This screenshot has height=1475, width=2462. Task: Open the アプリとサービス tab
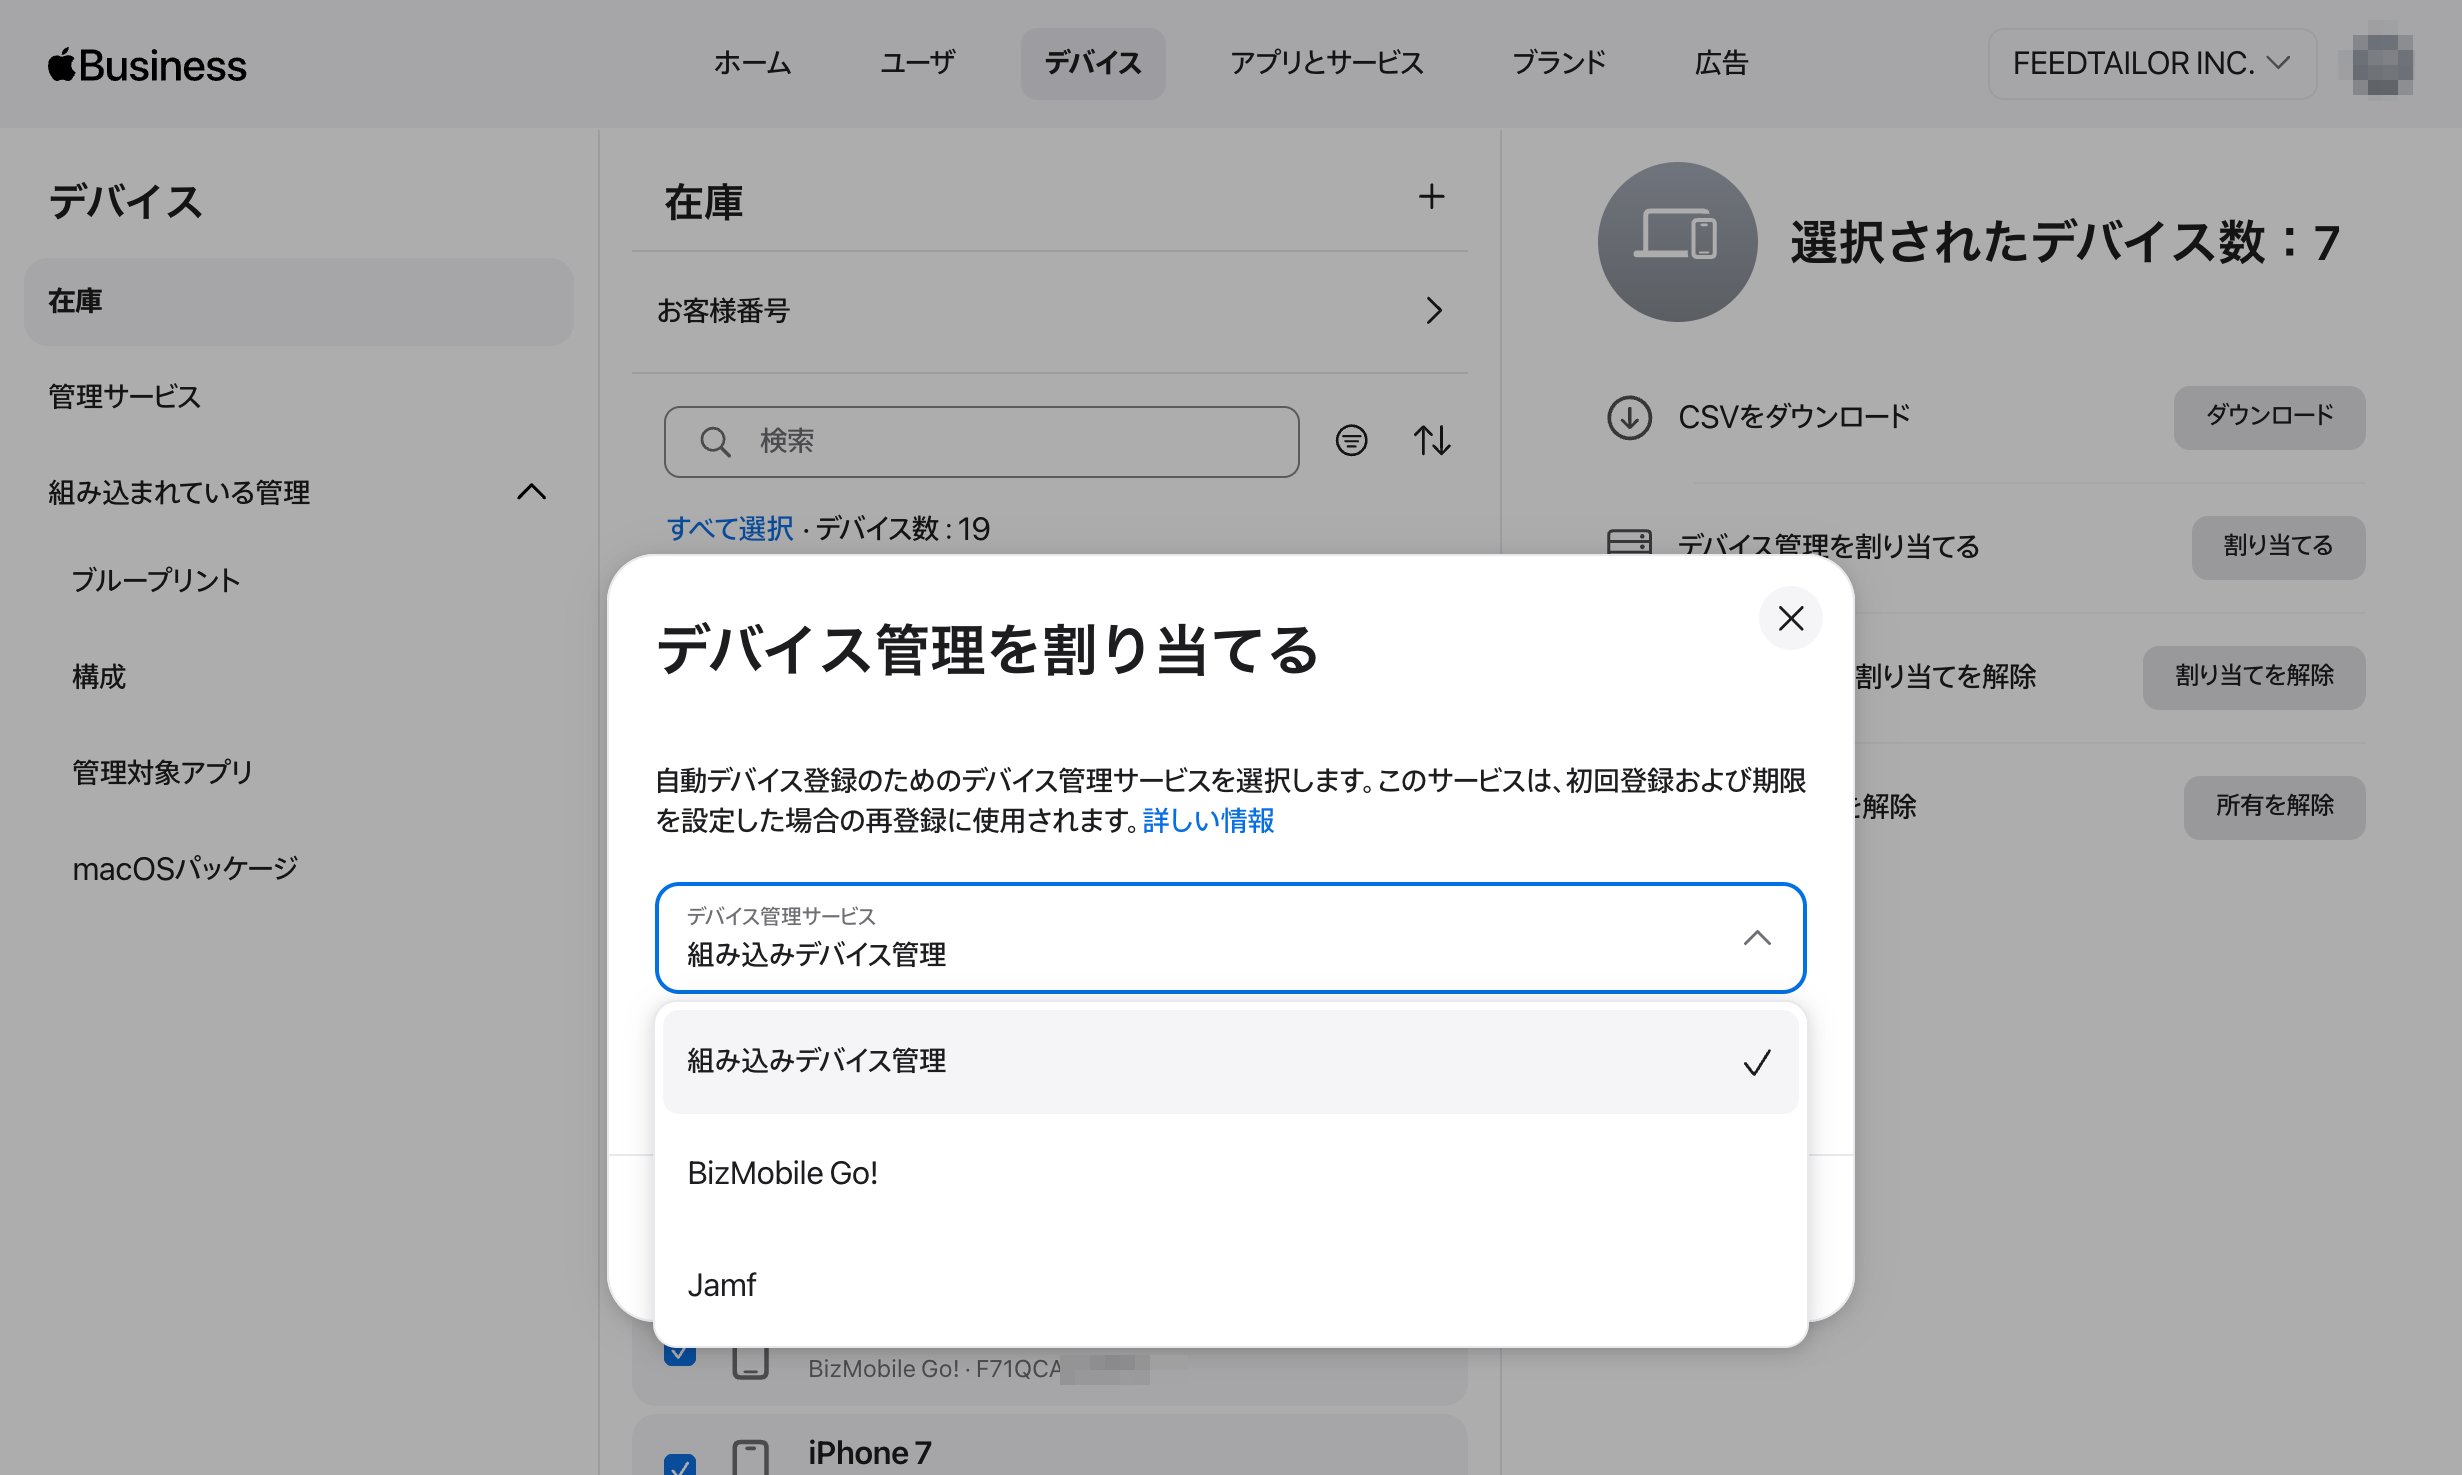1327,63
